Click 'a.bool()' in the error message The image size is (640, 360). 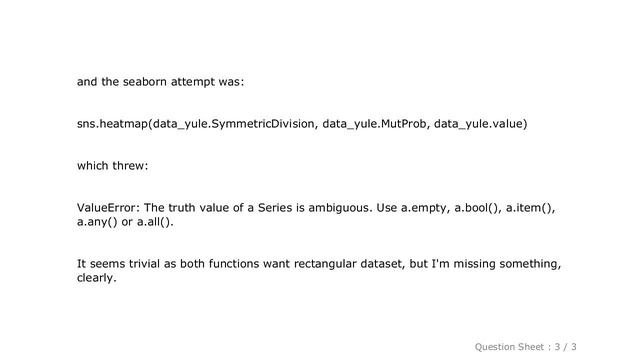point(478,208)
